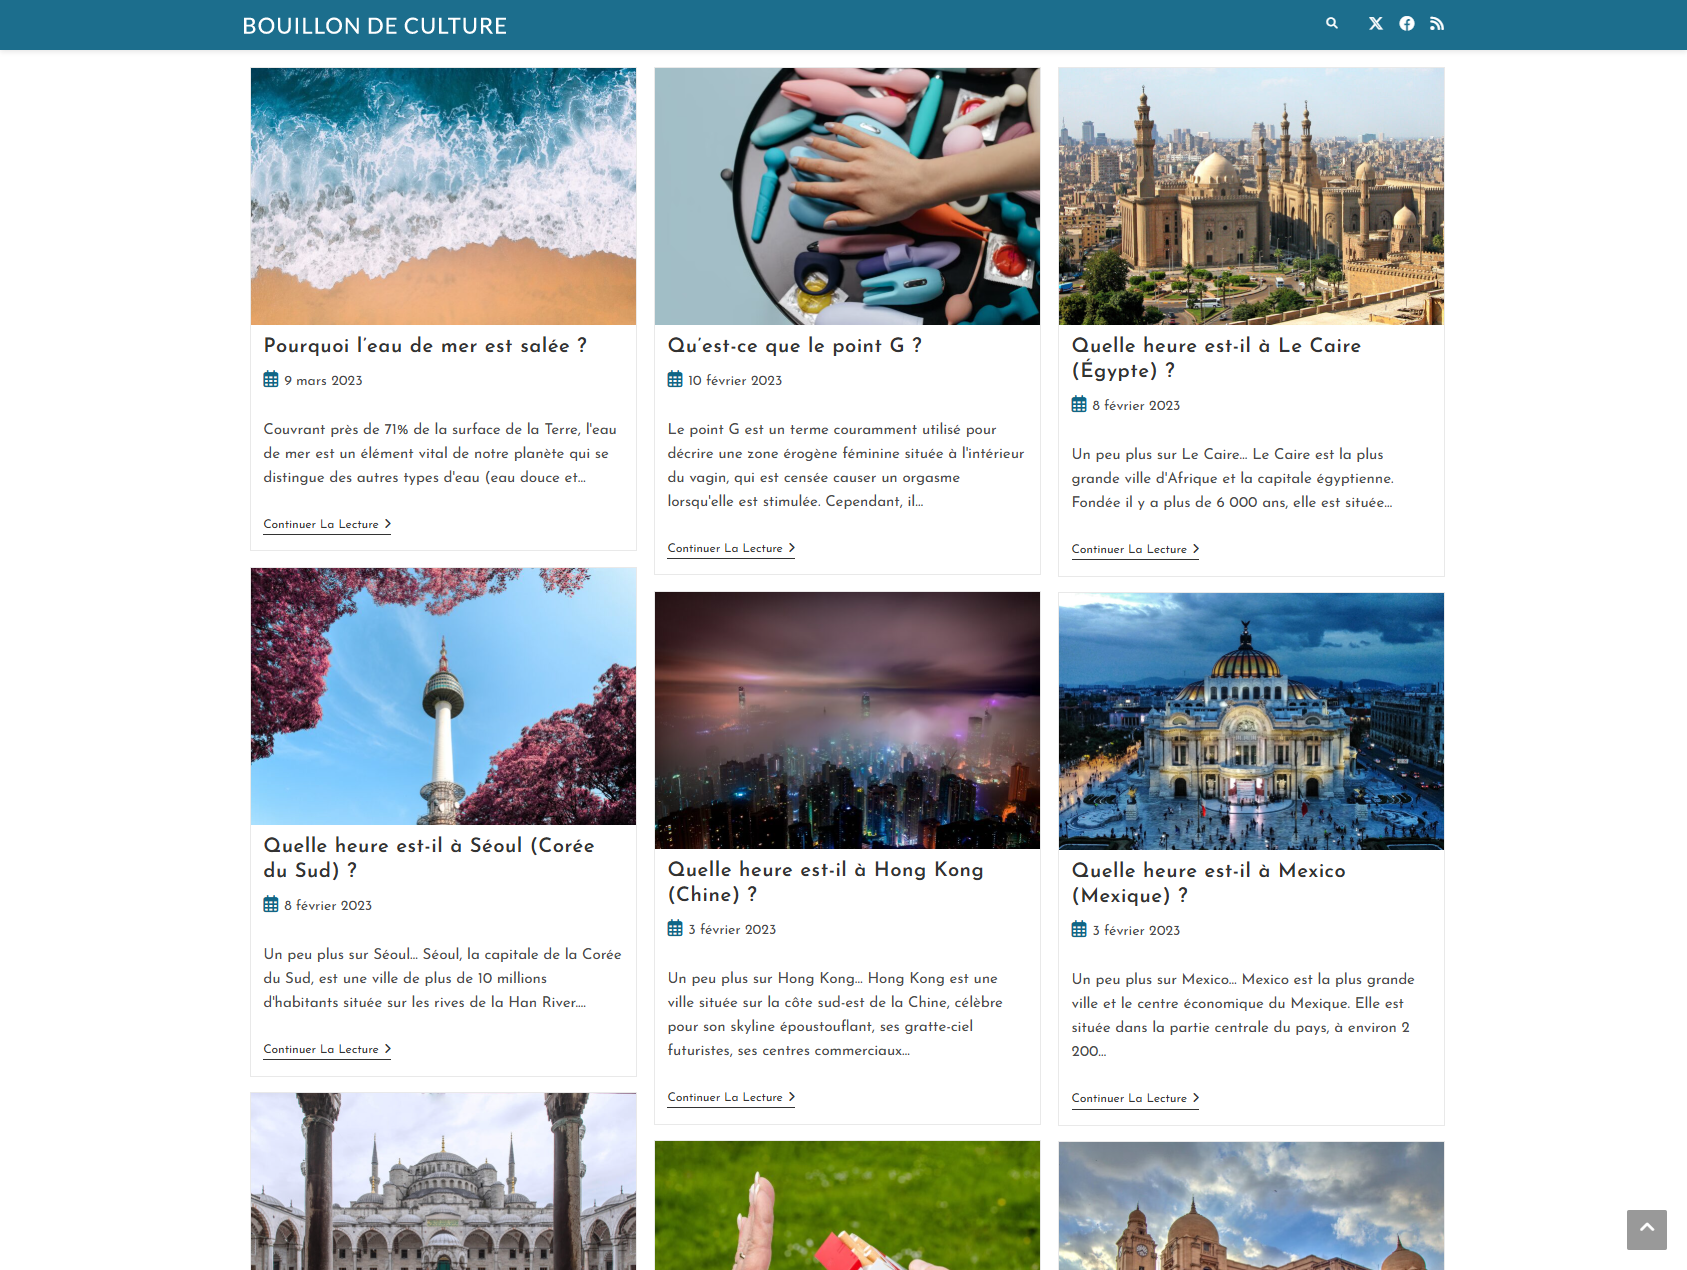1687x1270 pixels.
Task: Click the scroll-to-top arrow button
Action: point(1646,1229)
